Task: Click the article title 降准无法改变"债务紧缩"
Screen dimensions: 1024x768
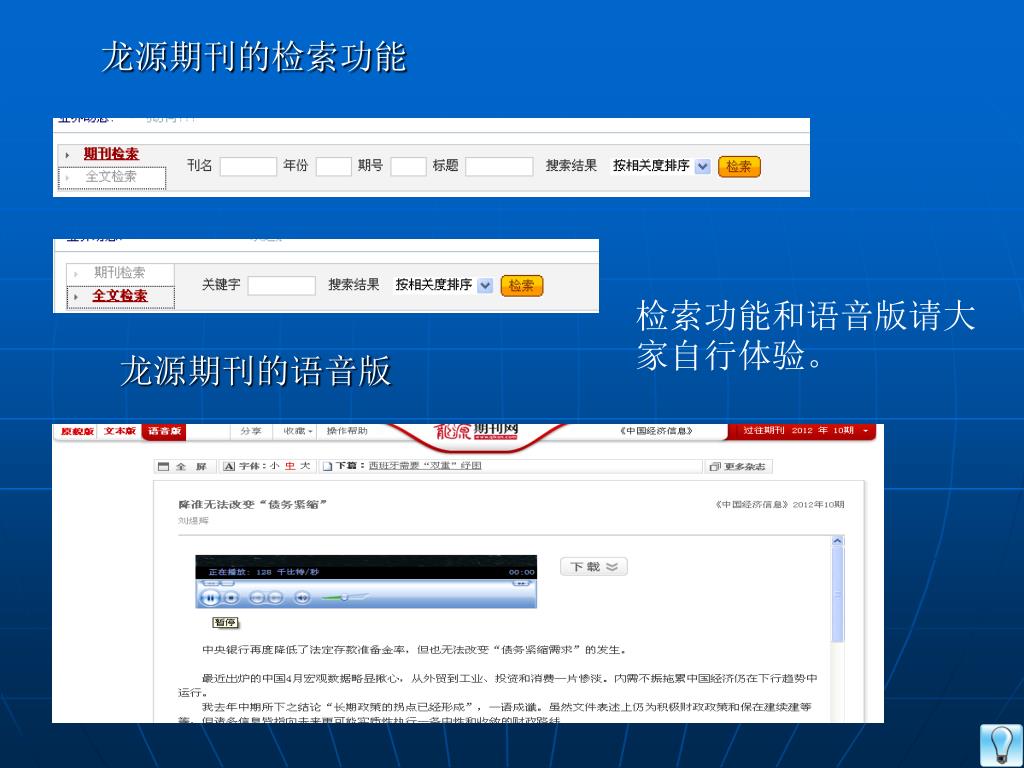Action: tap(252, 504)
